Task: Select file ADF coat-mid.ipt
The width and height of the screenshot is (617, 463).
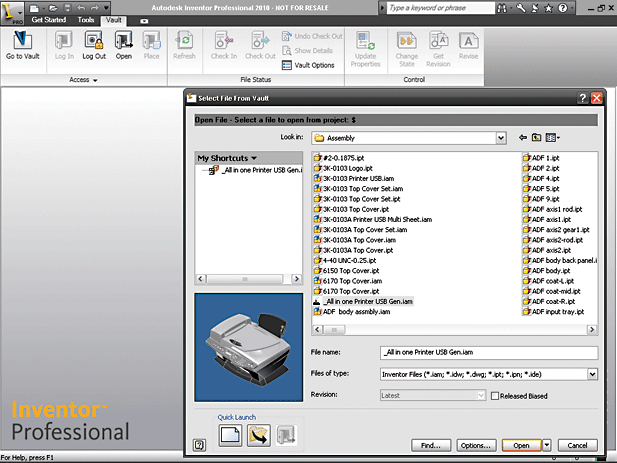Action: click(552, 291)
